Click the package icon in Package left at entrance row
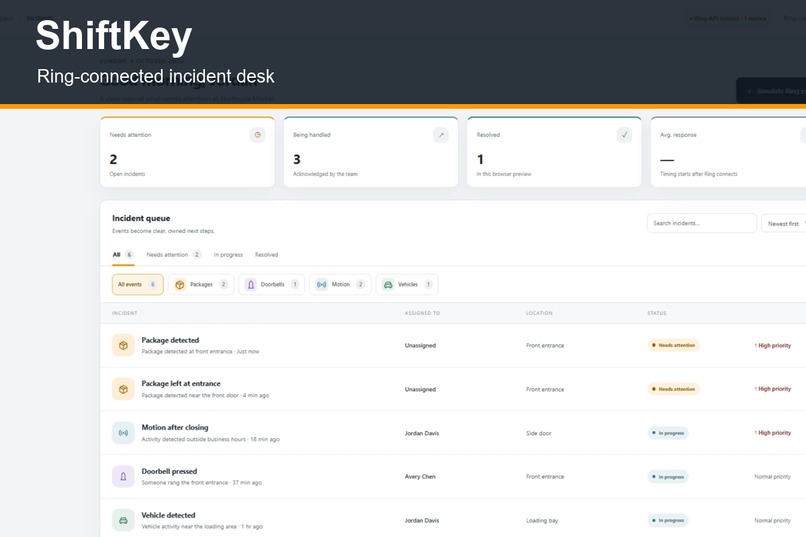This screenshot has height=537, width=806. click(x=123, y=389)
